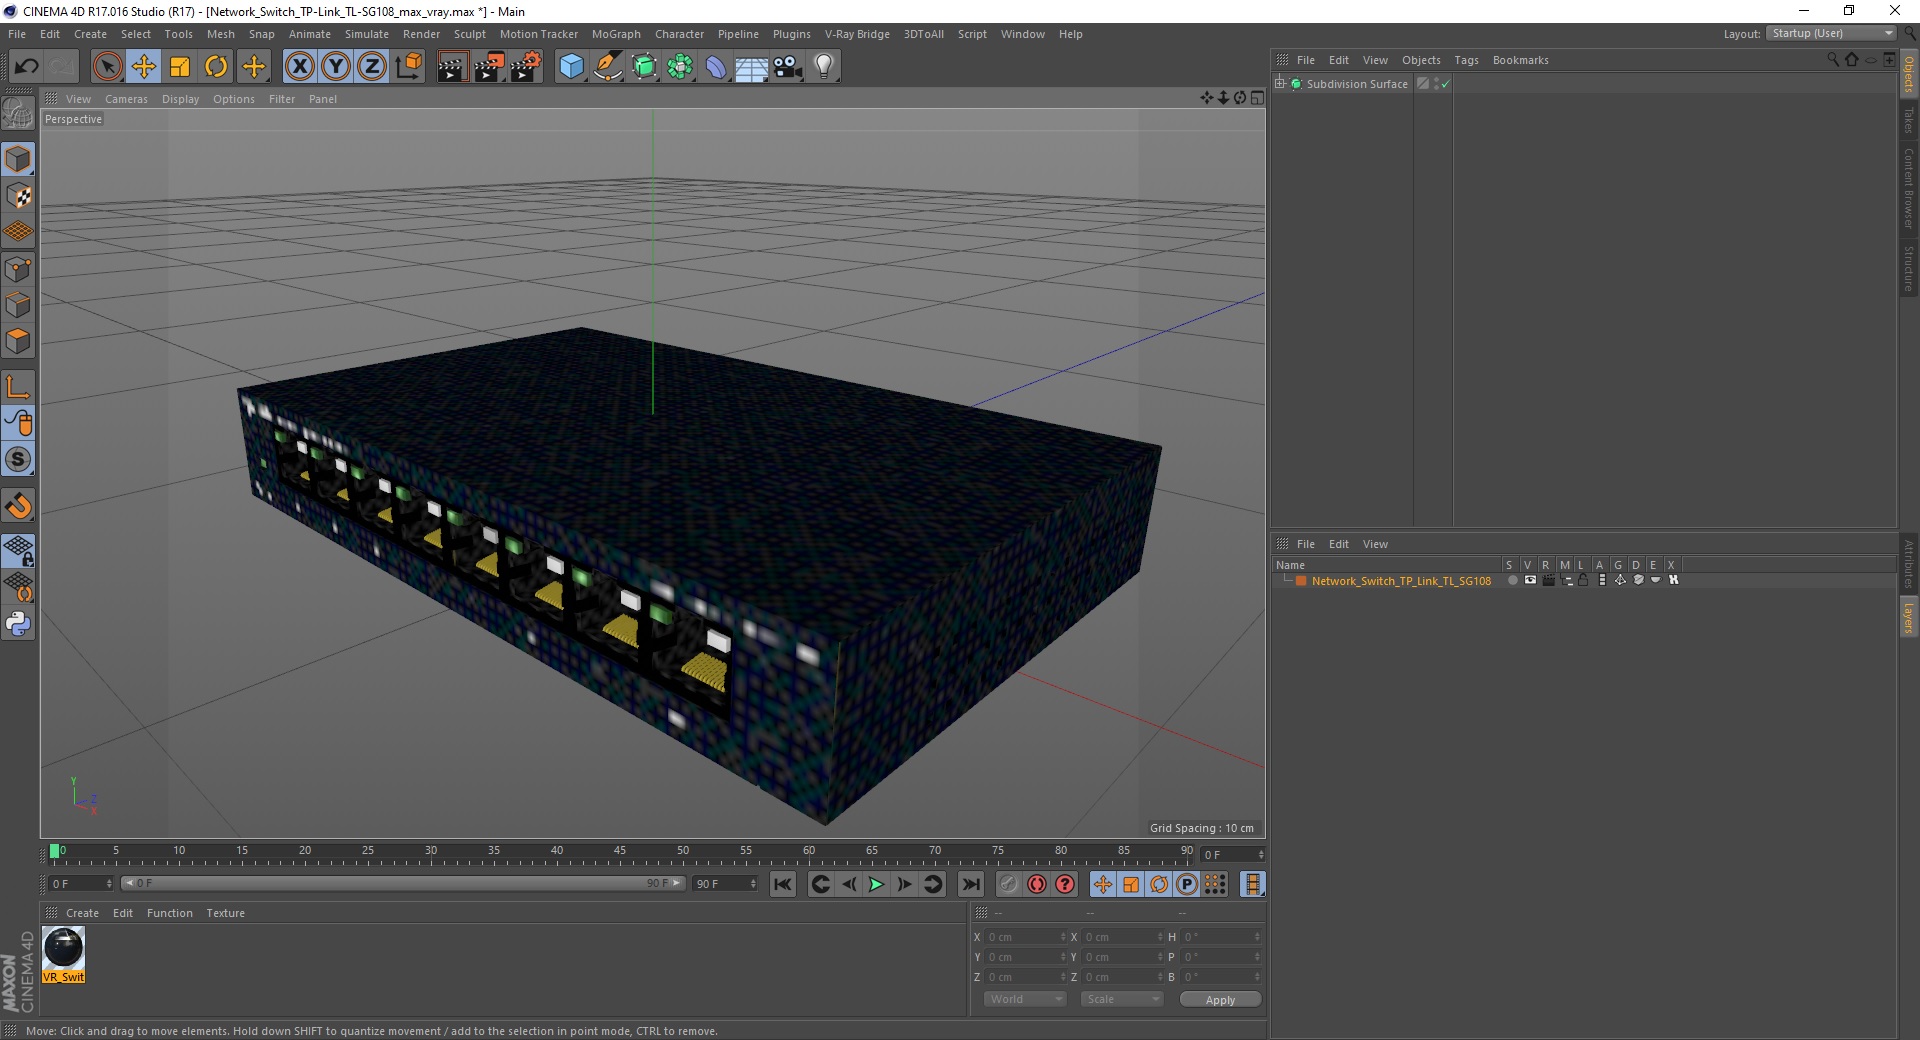Select the Scale tool icon

click(x=180, y=67)
